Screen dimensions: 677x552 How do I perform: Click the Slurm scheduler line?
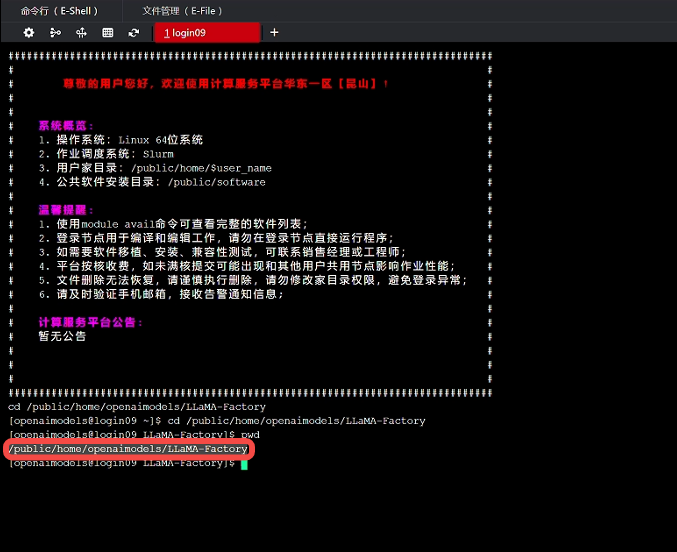(106, 154)
